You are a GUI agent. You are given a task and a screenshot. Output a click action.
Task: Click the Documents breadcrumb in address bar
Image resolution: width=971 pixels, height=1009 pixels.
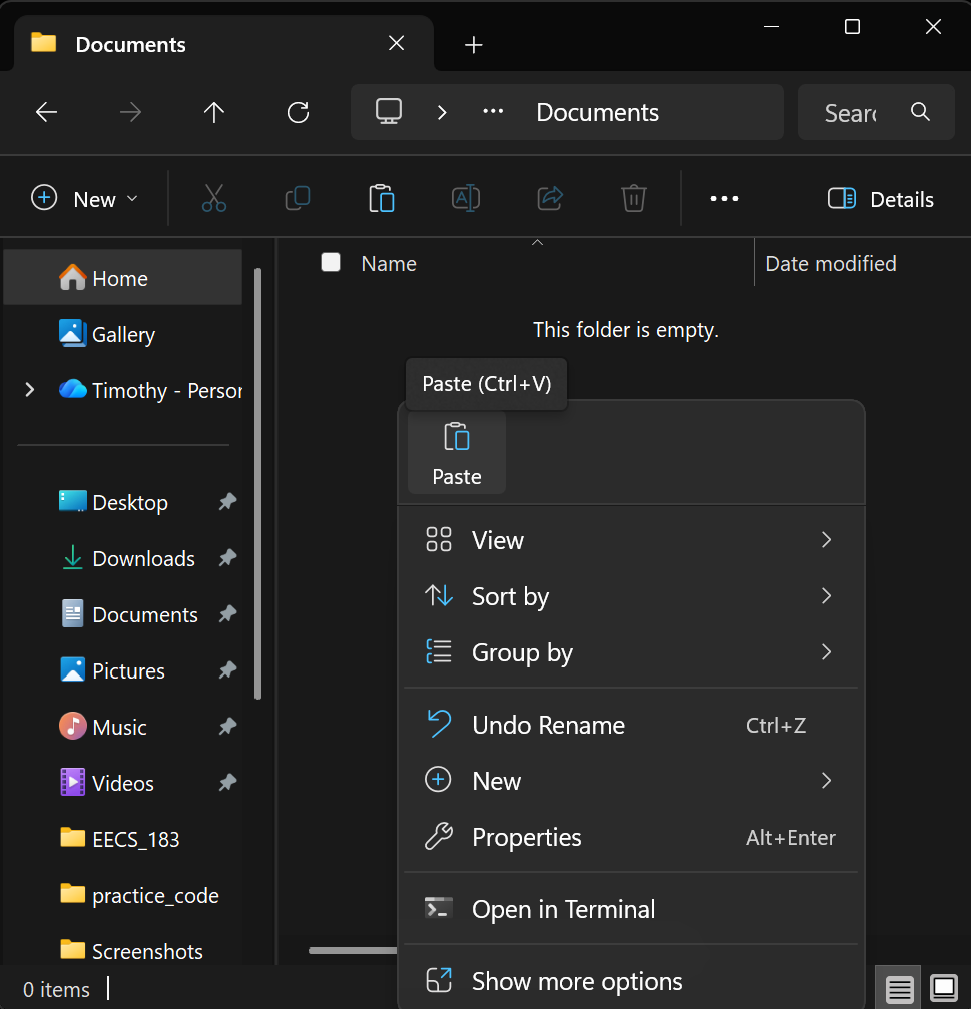(597, 113)
